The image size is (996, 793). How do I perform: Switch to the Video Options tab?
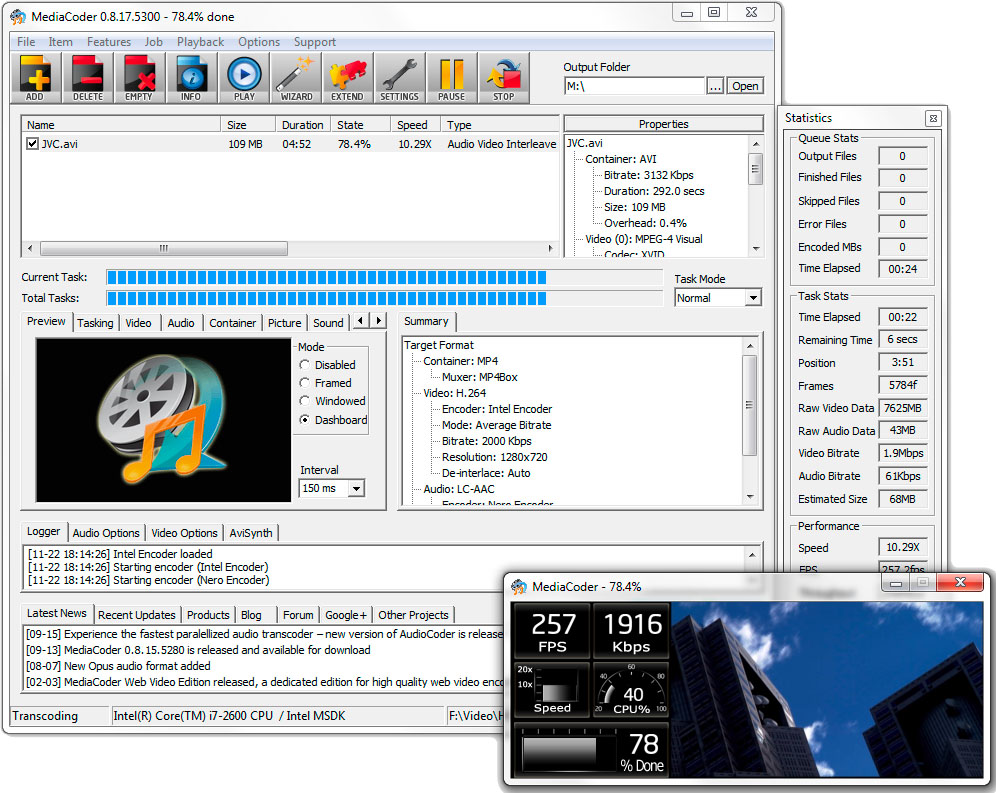[x=184, y=533]
